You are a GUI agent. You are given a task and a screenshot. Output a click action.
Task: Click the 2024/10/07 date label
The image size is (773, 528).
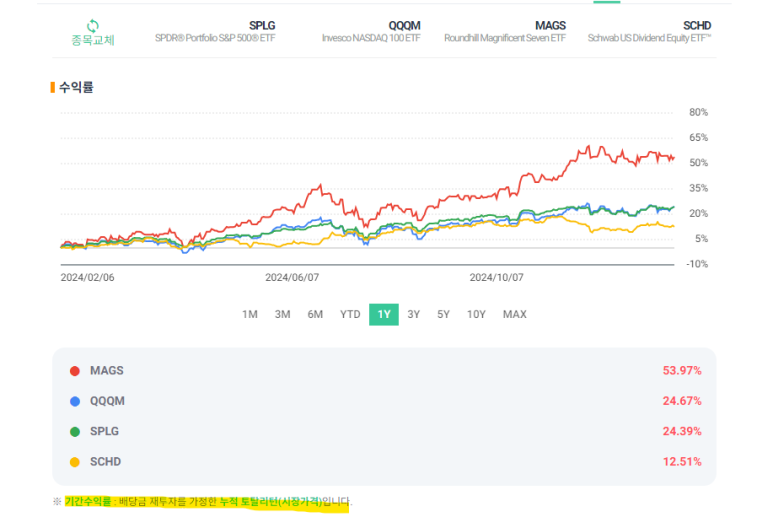coord(496,278)
